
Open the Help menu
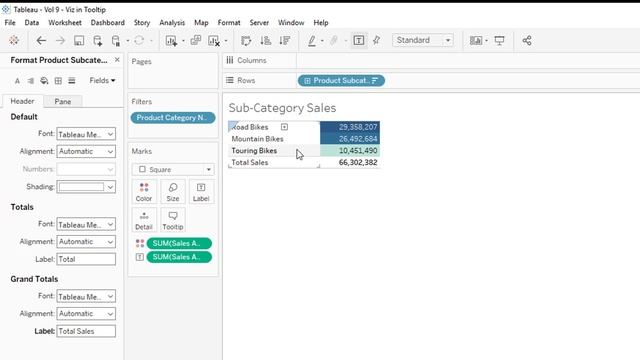[x=321, y=22]
